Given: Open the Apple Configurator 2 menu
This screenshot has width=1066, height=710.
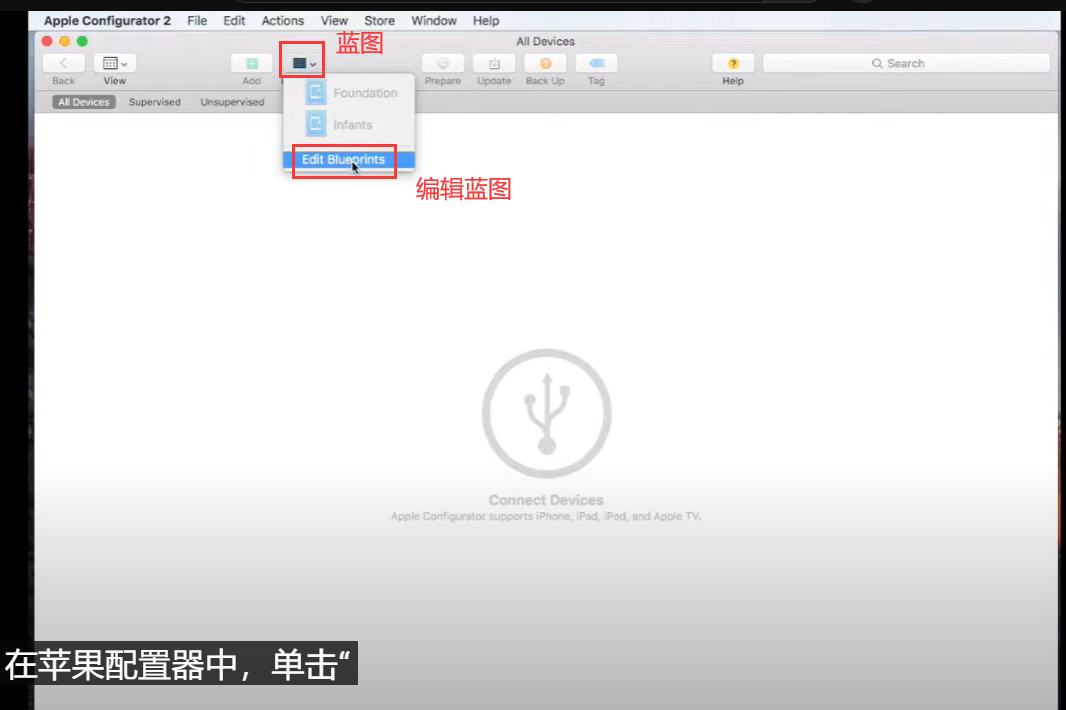Looking at the screenshot, I should 107,20.
